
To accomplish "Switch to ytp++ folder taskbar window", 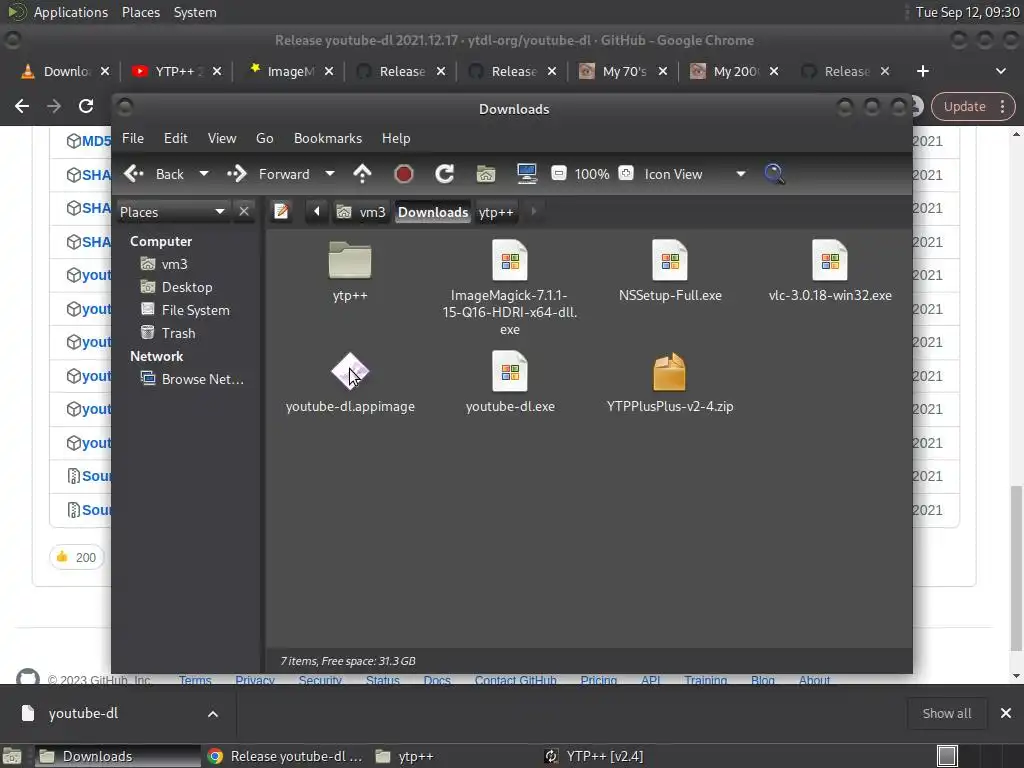I will tap(405, 756).
